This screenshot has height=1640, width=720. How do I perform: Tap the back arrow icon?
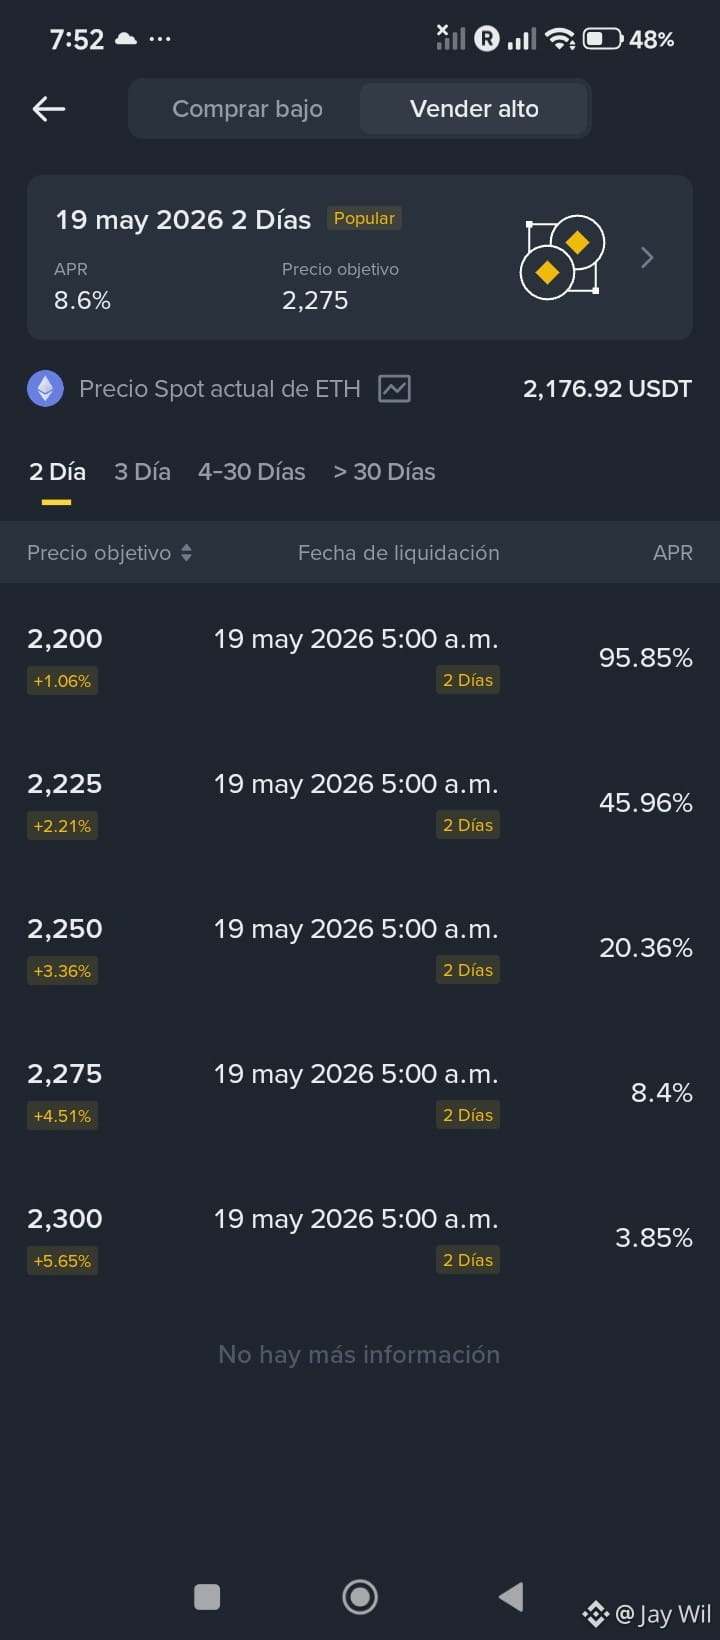(x=49, y=109)
